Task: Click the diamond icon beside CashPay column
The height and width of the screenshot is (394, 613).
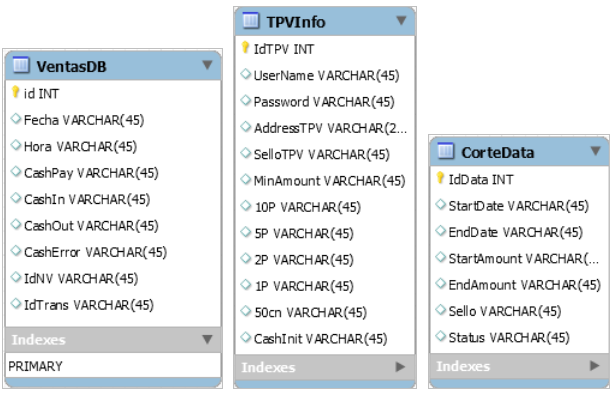Action: [x=16, y=171]
